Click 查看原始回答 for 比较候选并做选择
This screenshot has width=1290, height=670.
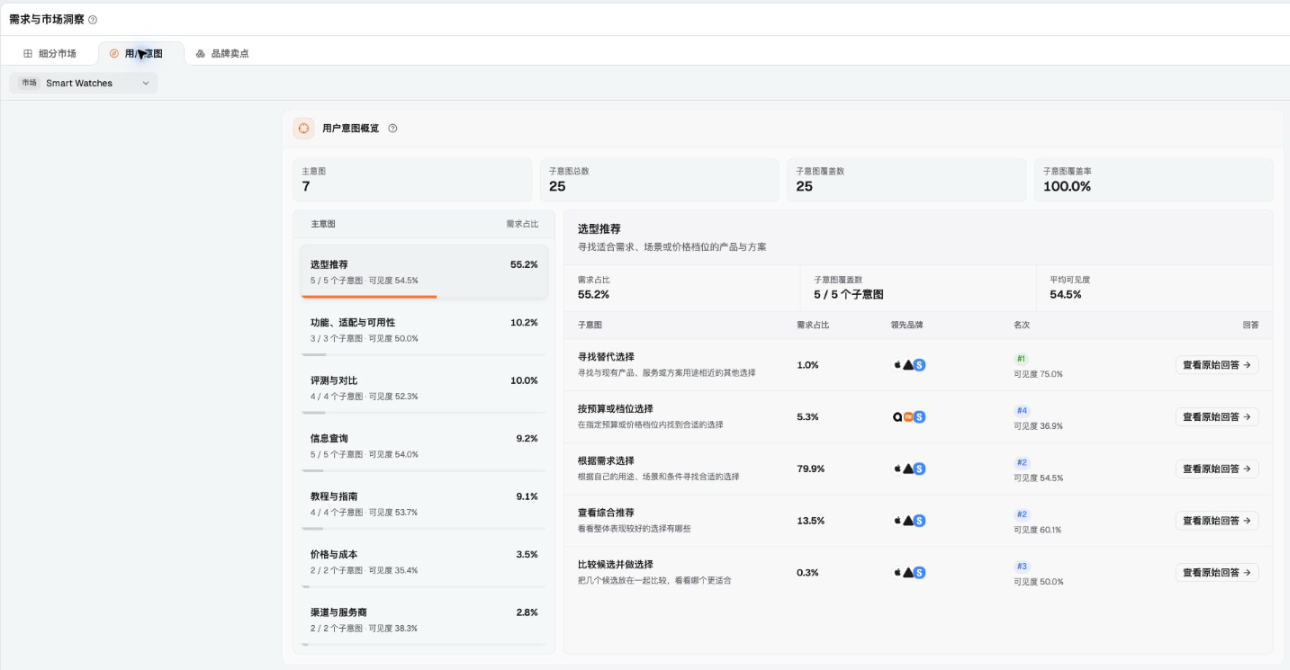tap(1217, 573)
